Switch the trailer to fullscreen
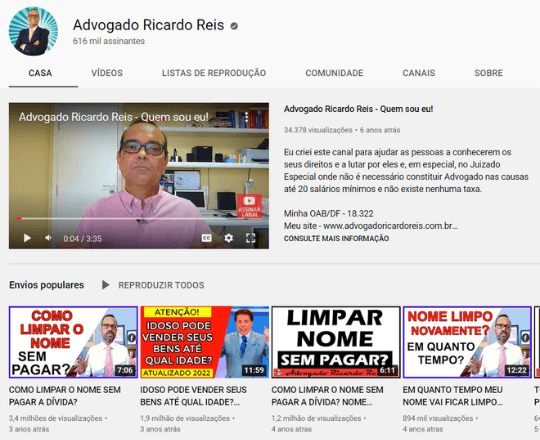Viewport: 540px width, 440px height. (x=250, y=238)
